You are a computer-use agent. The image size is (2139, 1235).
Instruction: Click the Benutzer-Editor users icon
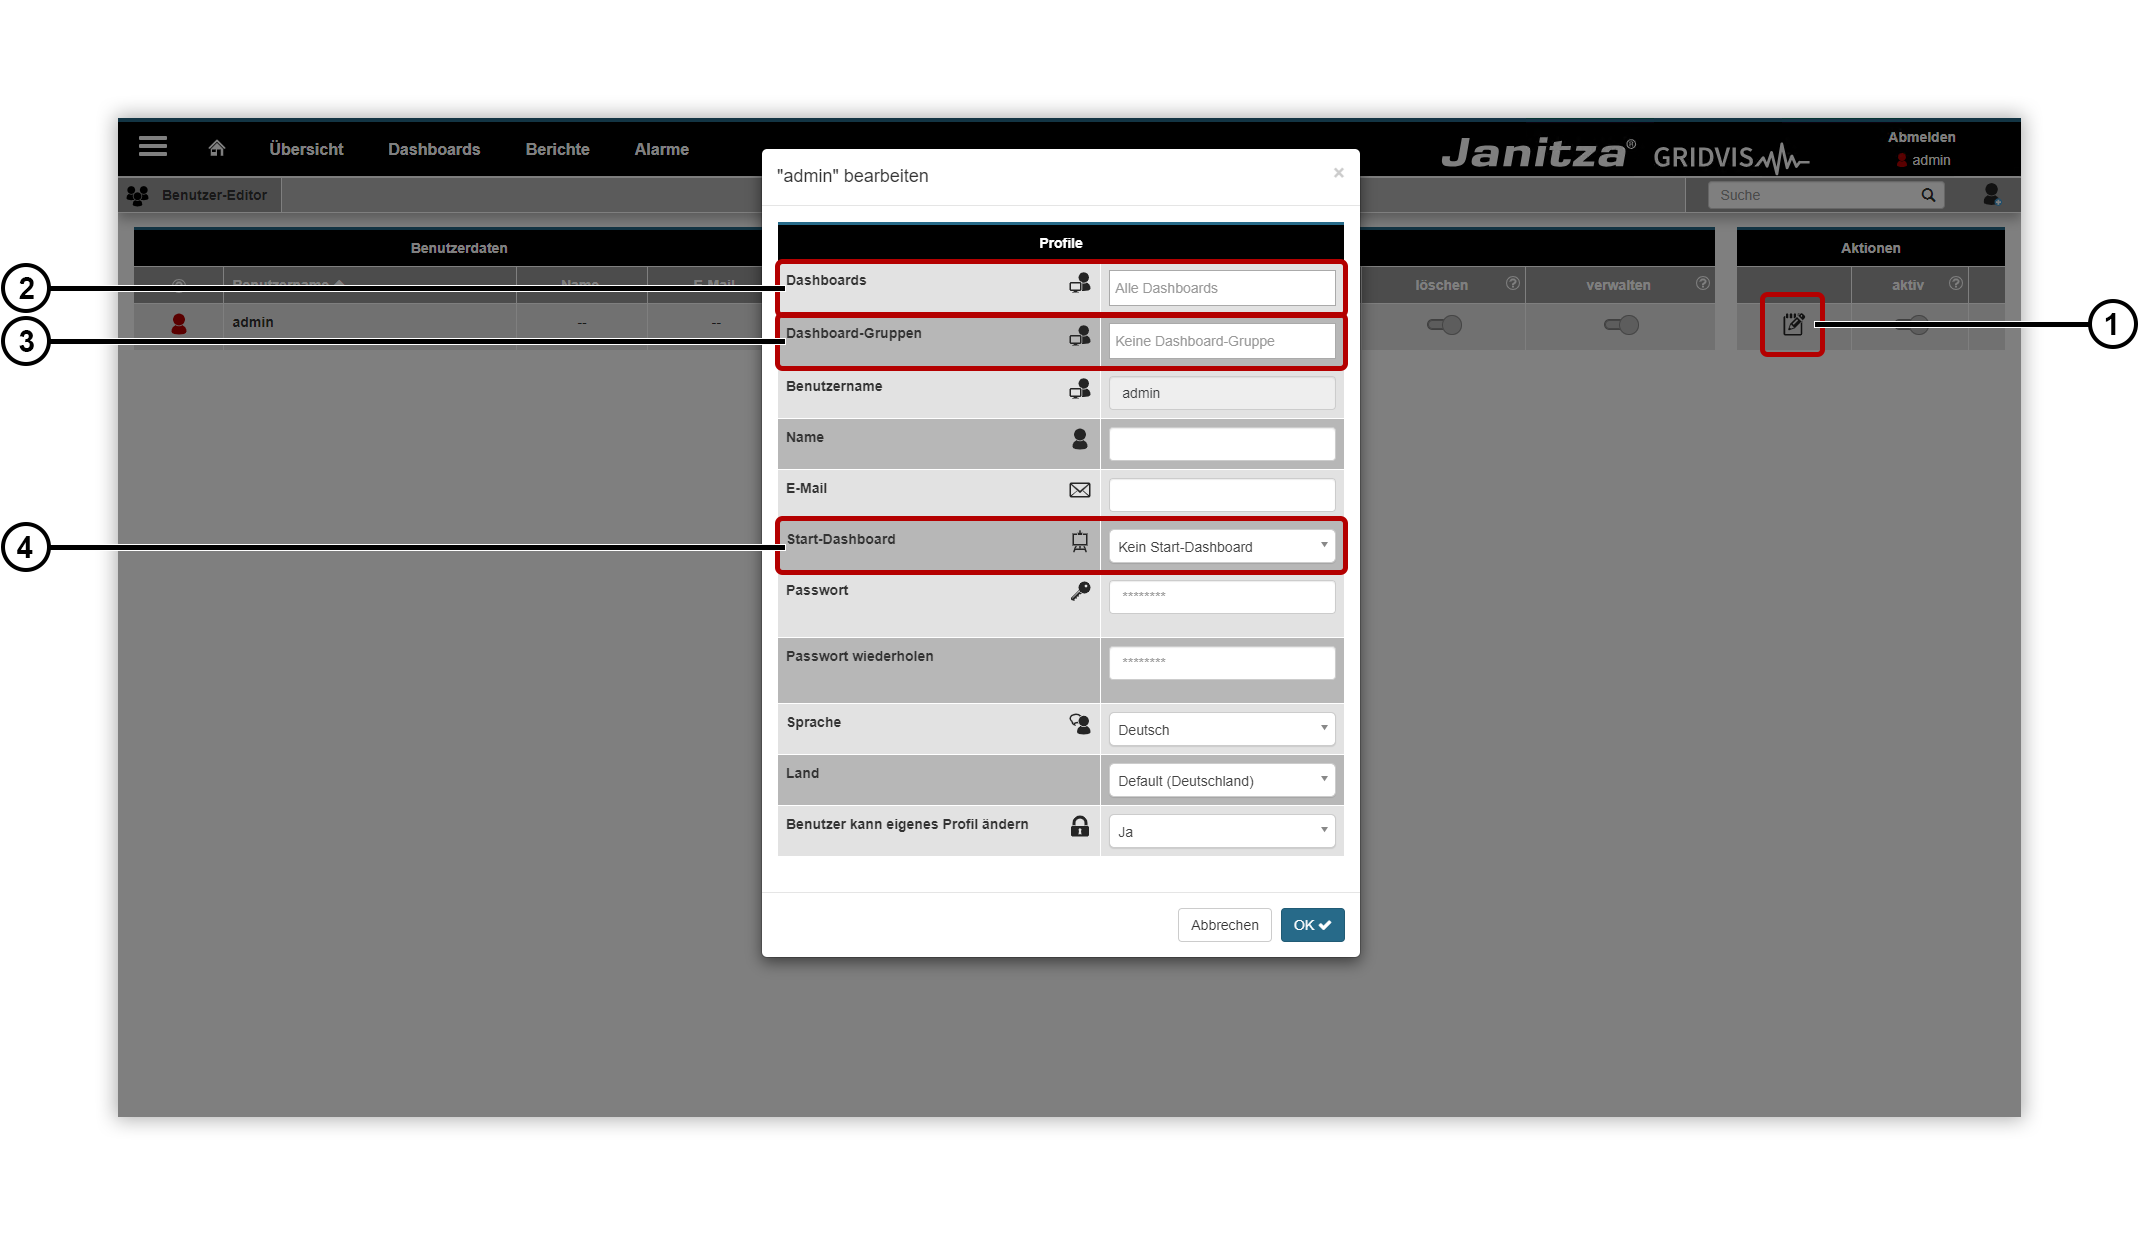pyautogui.click(x=139, y=195)
